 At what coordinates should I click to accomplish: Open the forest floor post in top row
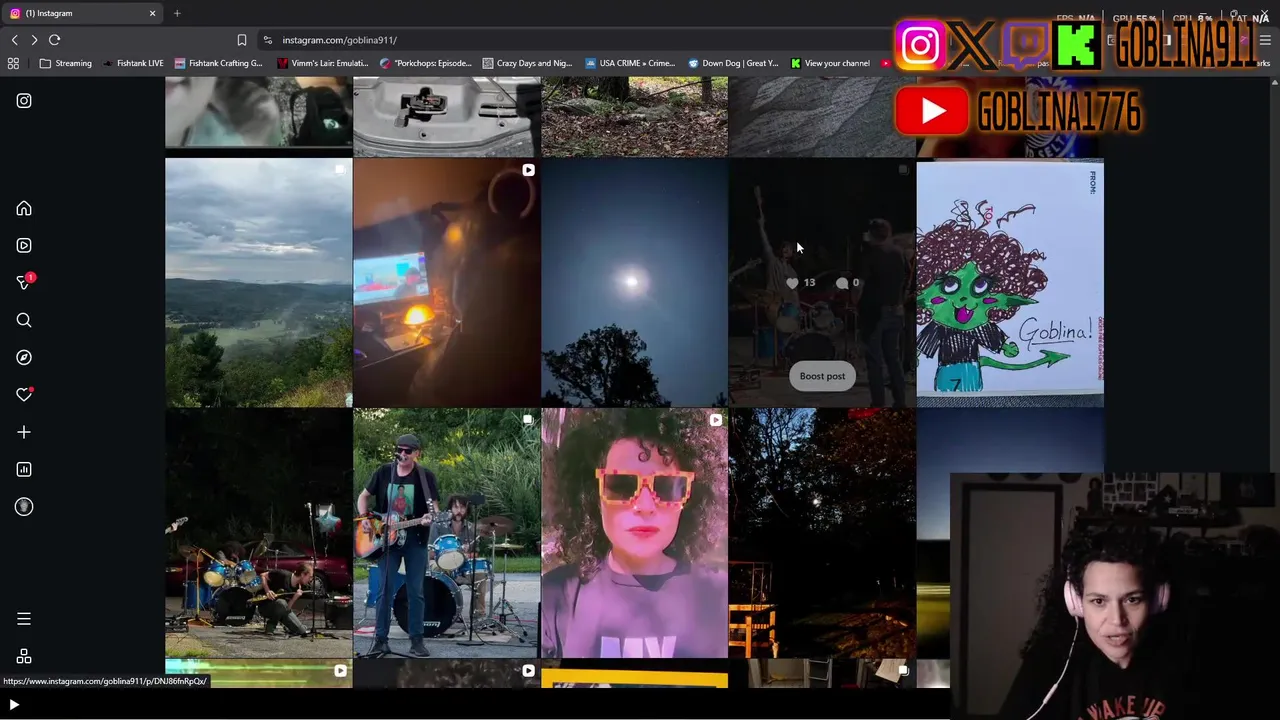[634, 117]
